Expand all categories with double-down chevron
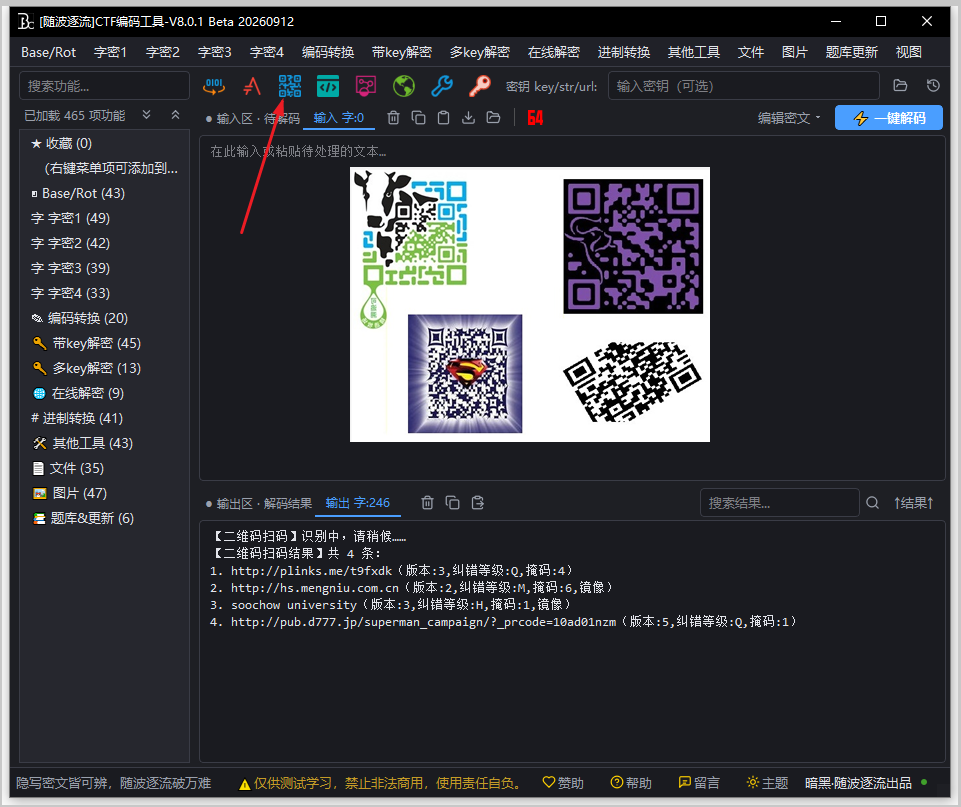This screenshot has height=807, width=961. click(146, 115)
